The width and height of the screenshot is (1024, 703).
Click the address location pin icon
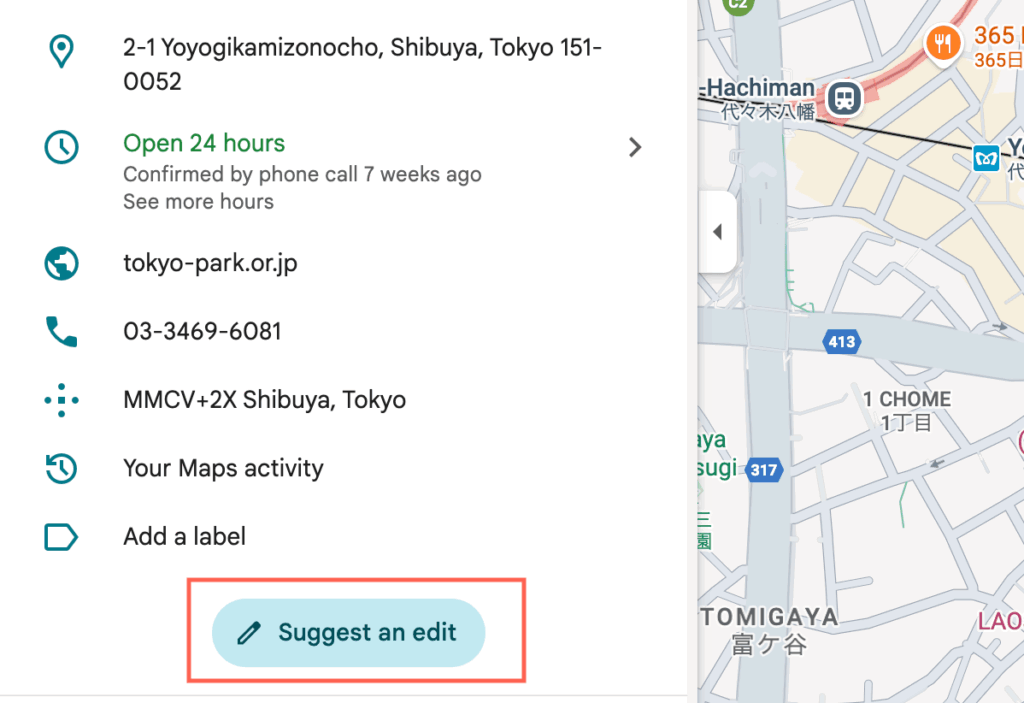click(61, 50)
